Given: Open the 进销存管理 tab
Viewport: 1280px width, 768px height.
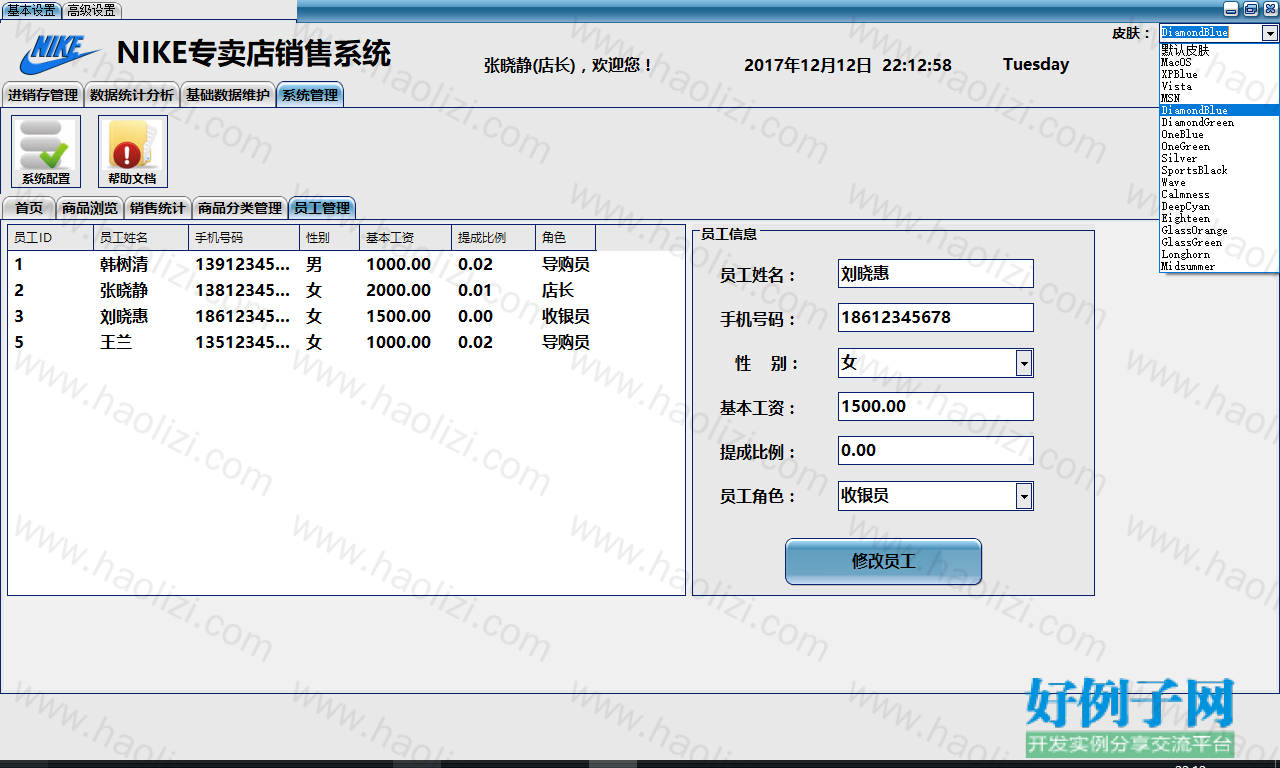Looking at the screenshot, I should (x=43, y=95).
